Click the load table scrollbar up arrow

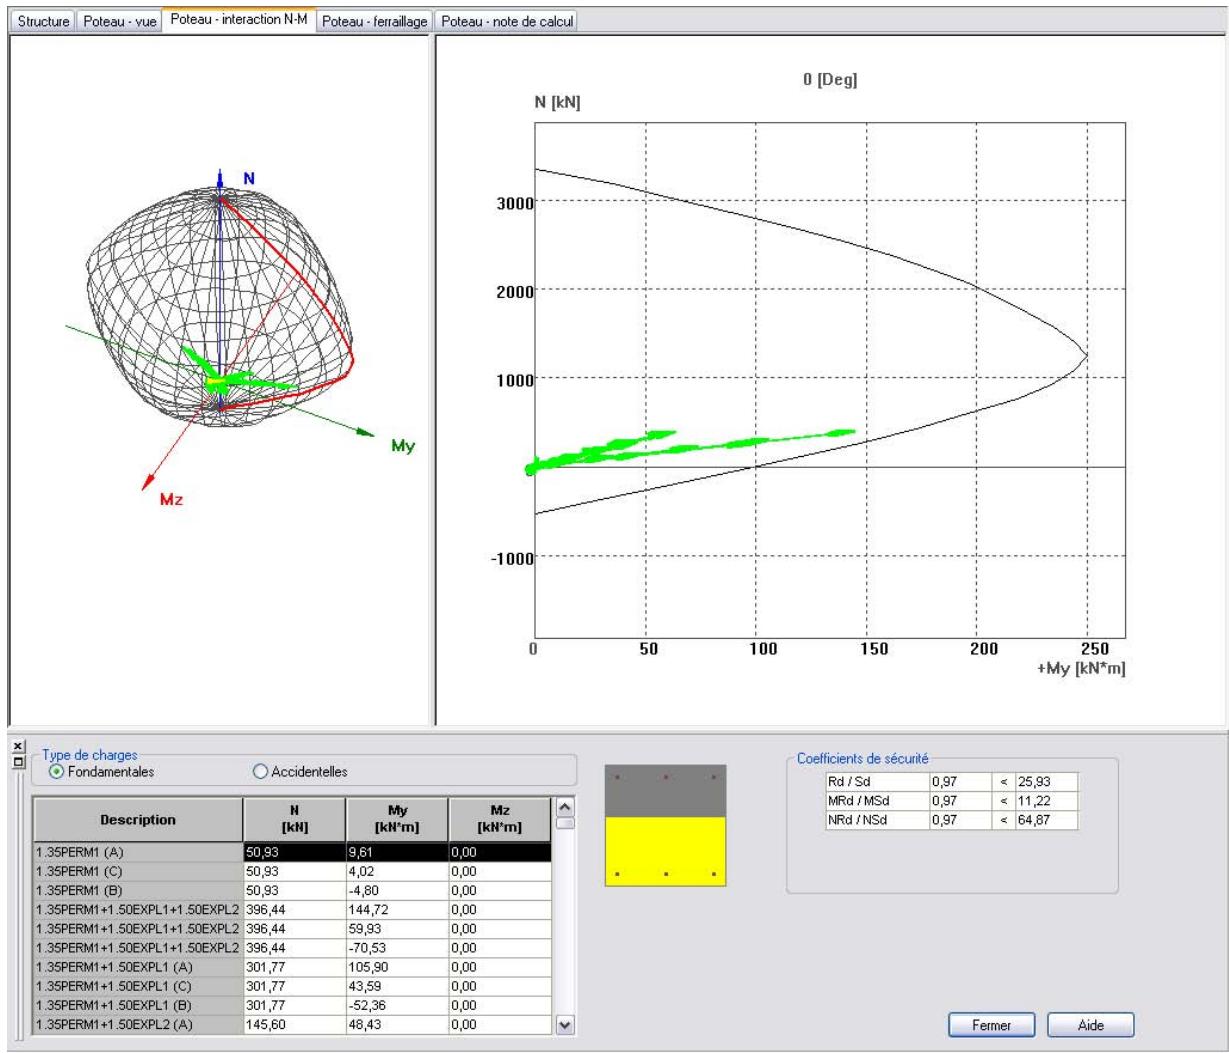[565, 806]
